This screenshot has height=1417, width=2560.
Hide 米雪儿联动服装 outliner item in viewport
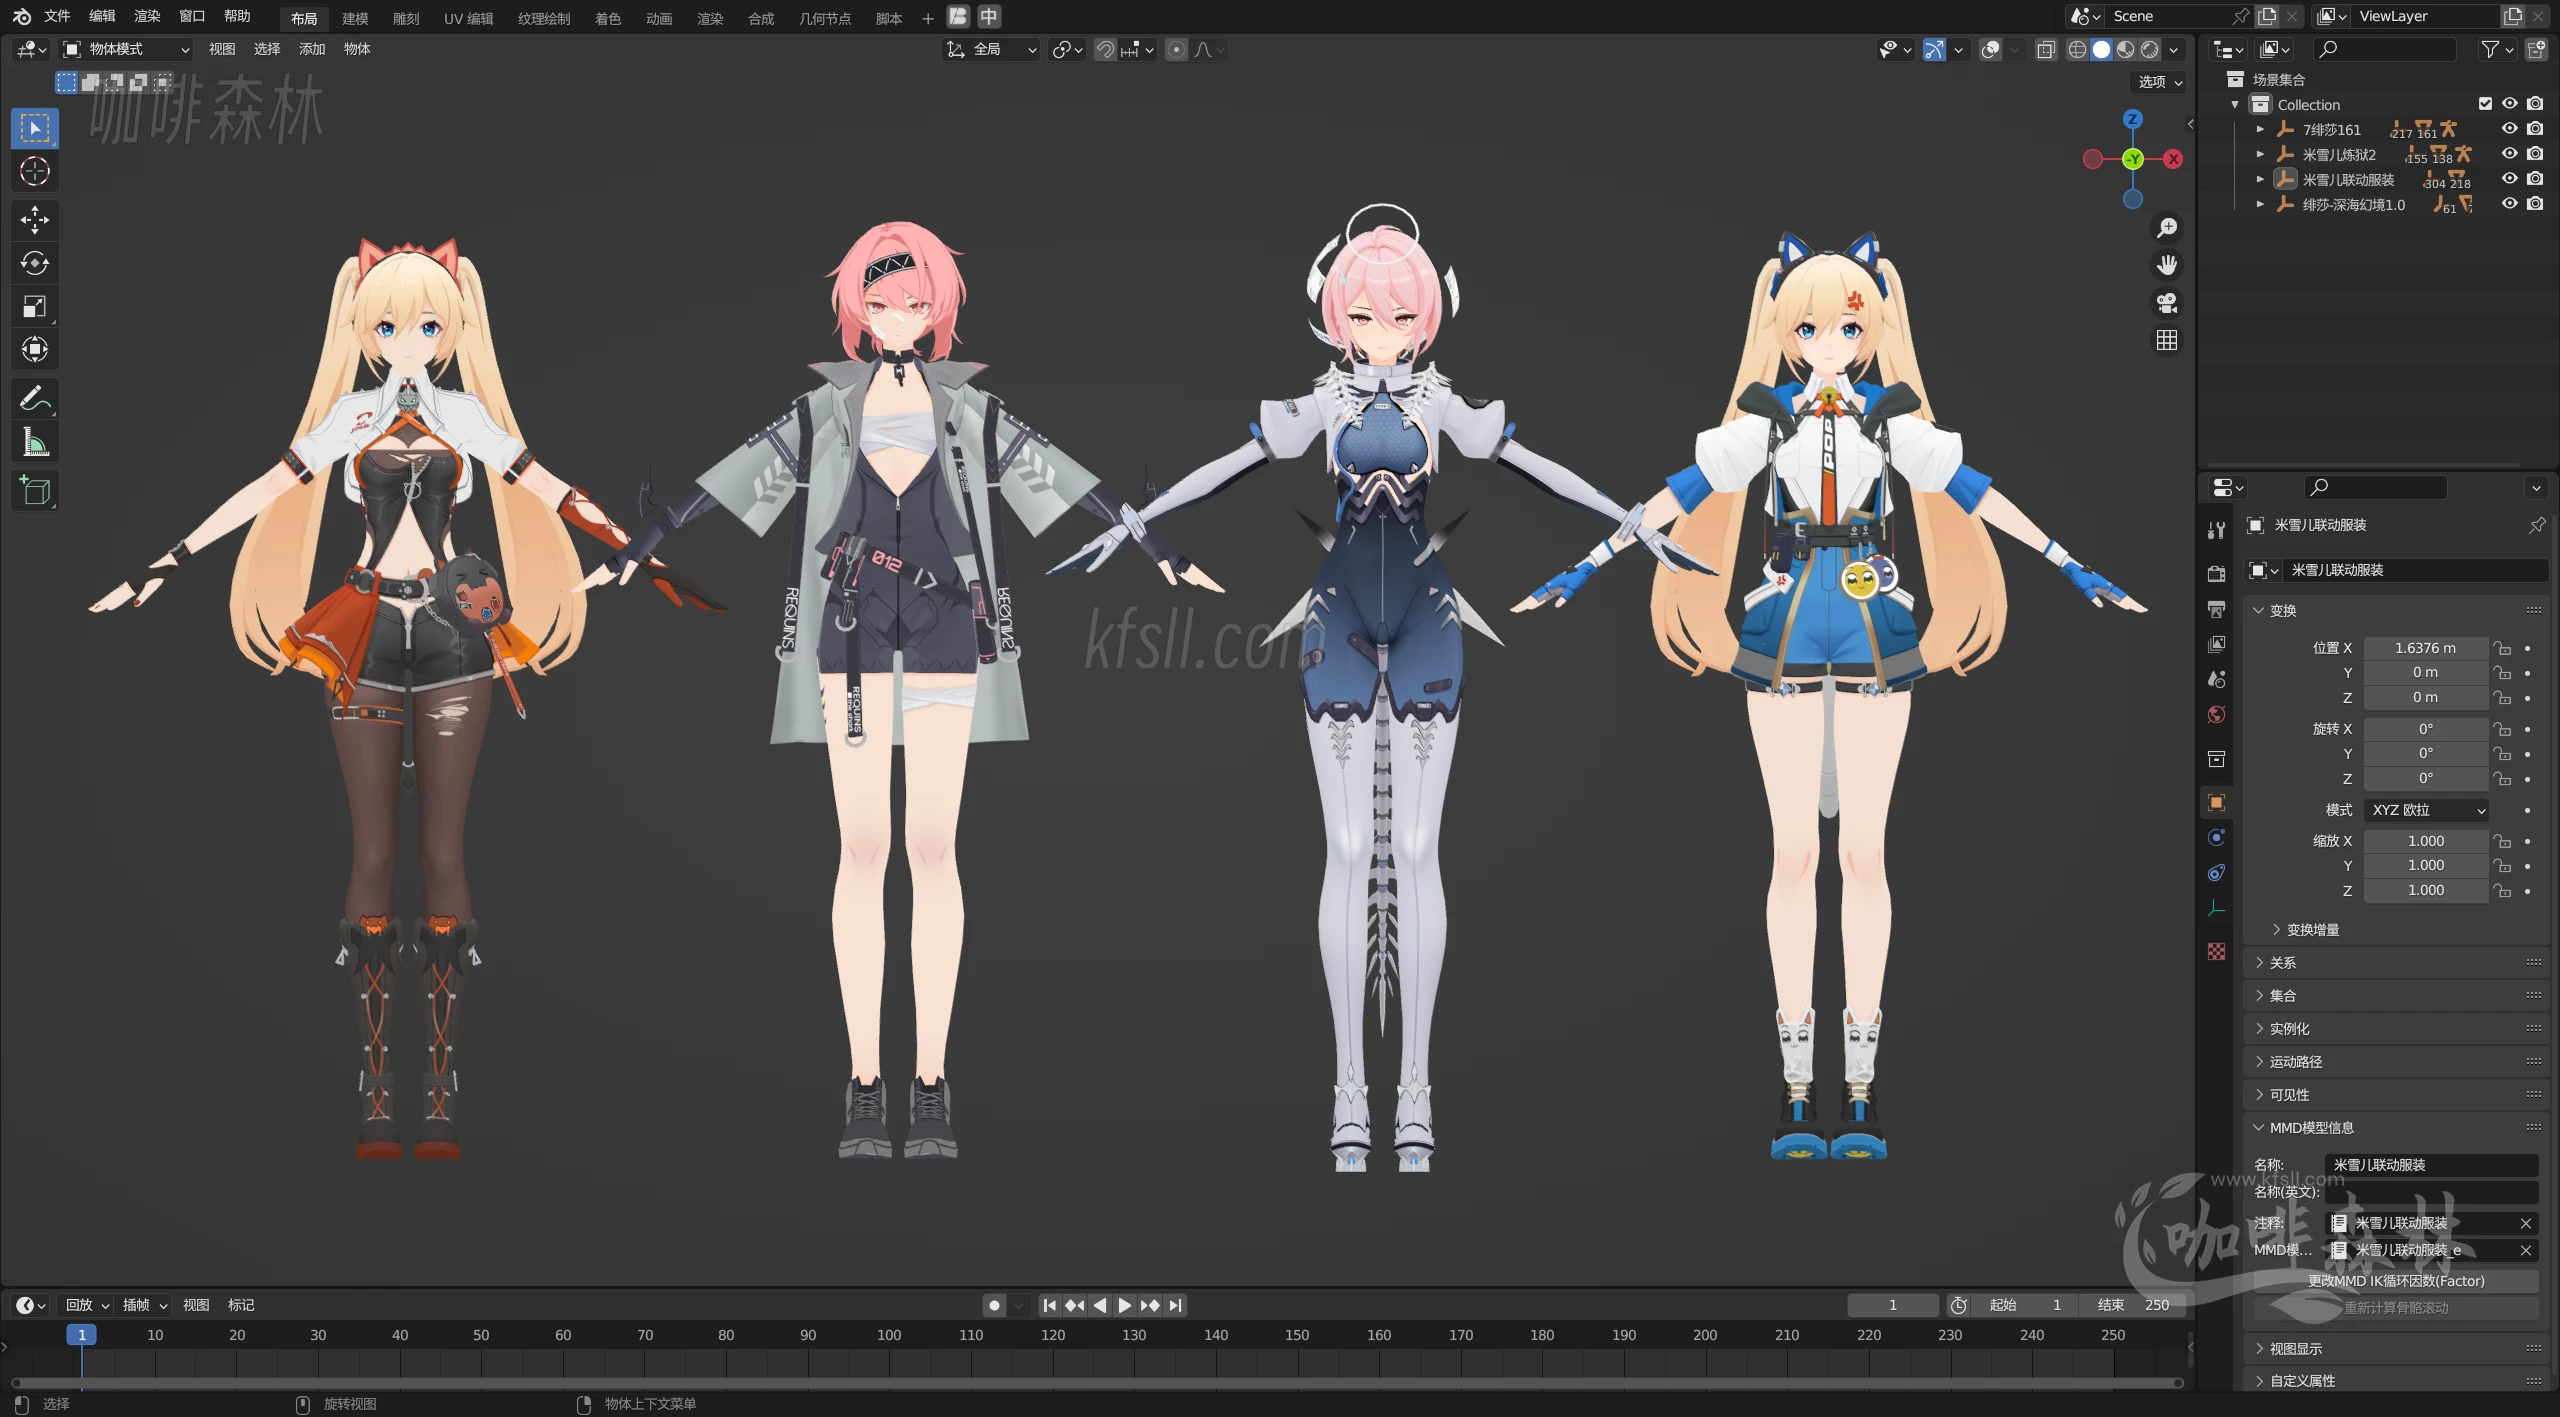(x=2510, y=179)
